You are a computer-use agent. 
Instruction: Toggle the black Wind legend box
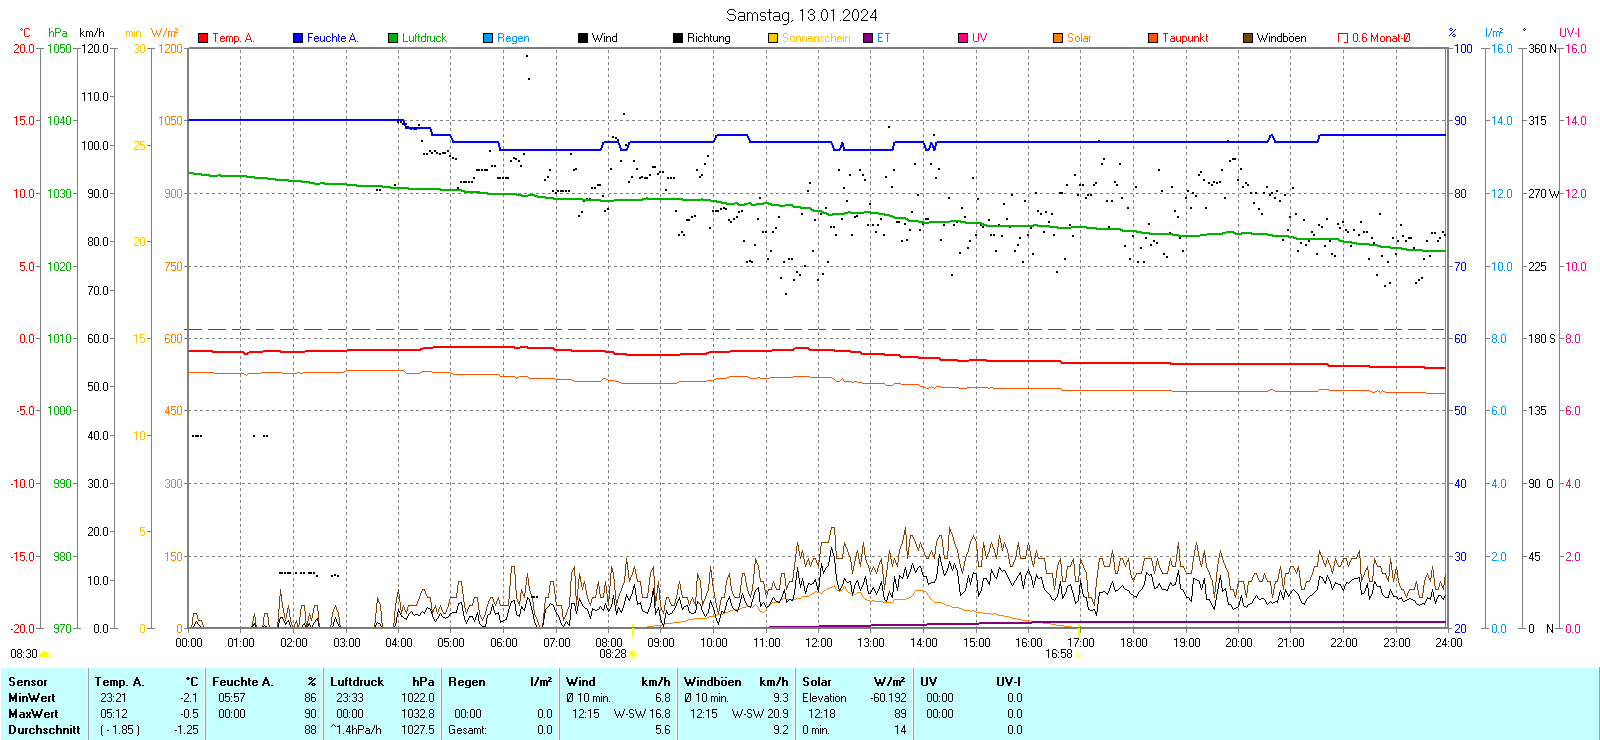click(x=583, y=38)
